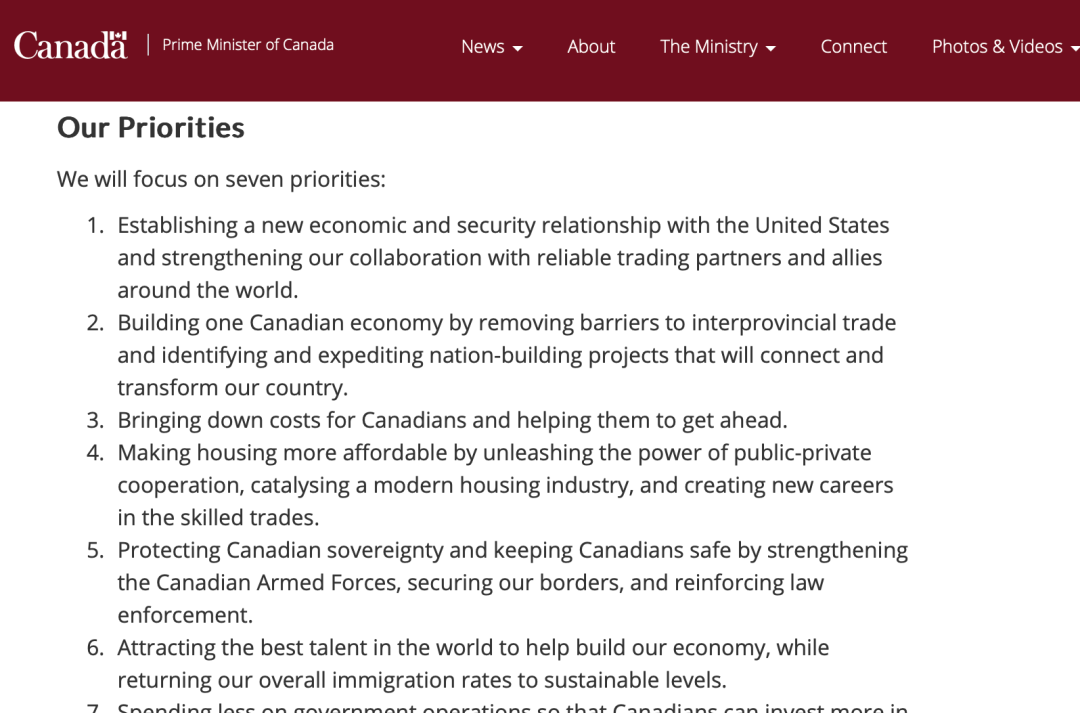Click the 'We will focus on seven priorities' sentence
Screen dimensions: 1080x713
221,179
